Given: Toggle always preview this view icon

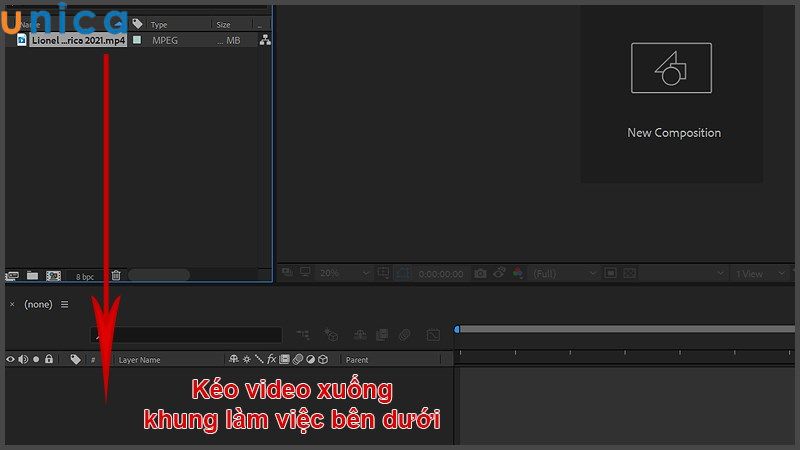Looking at the screenshot, I should (288, 272).
